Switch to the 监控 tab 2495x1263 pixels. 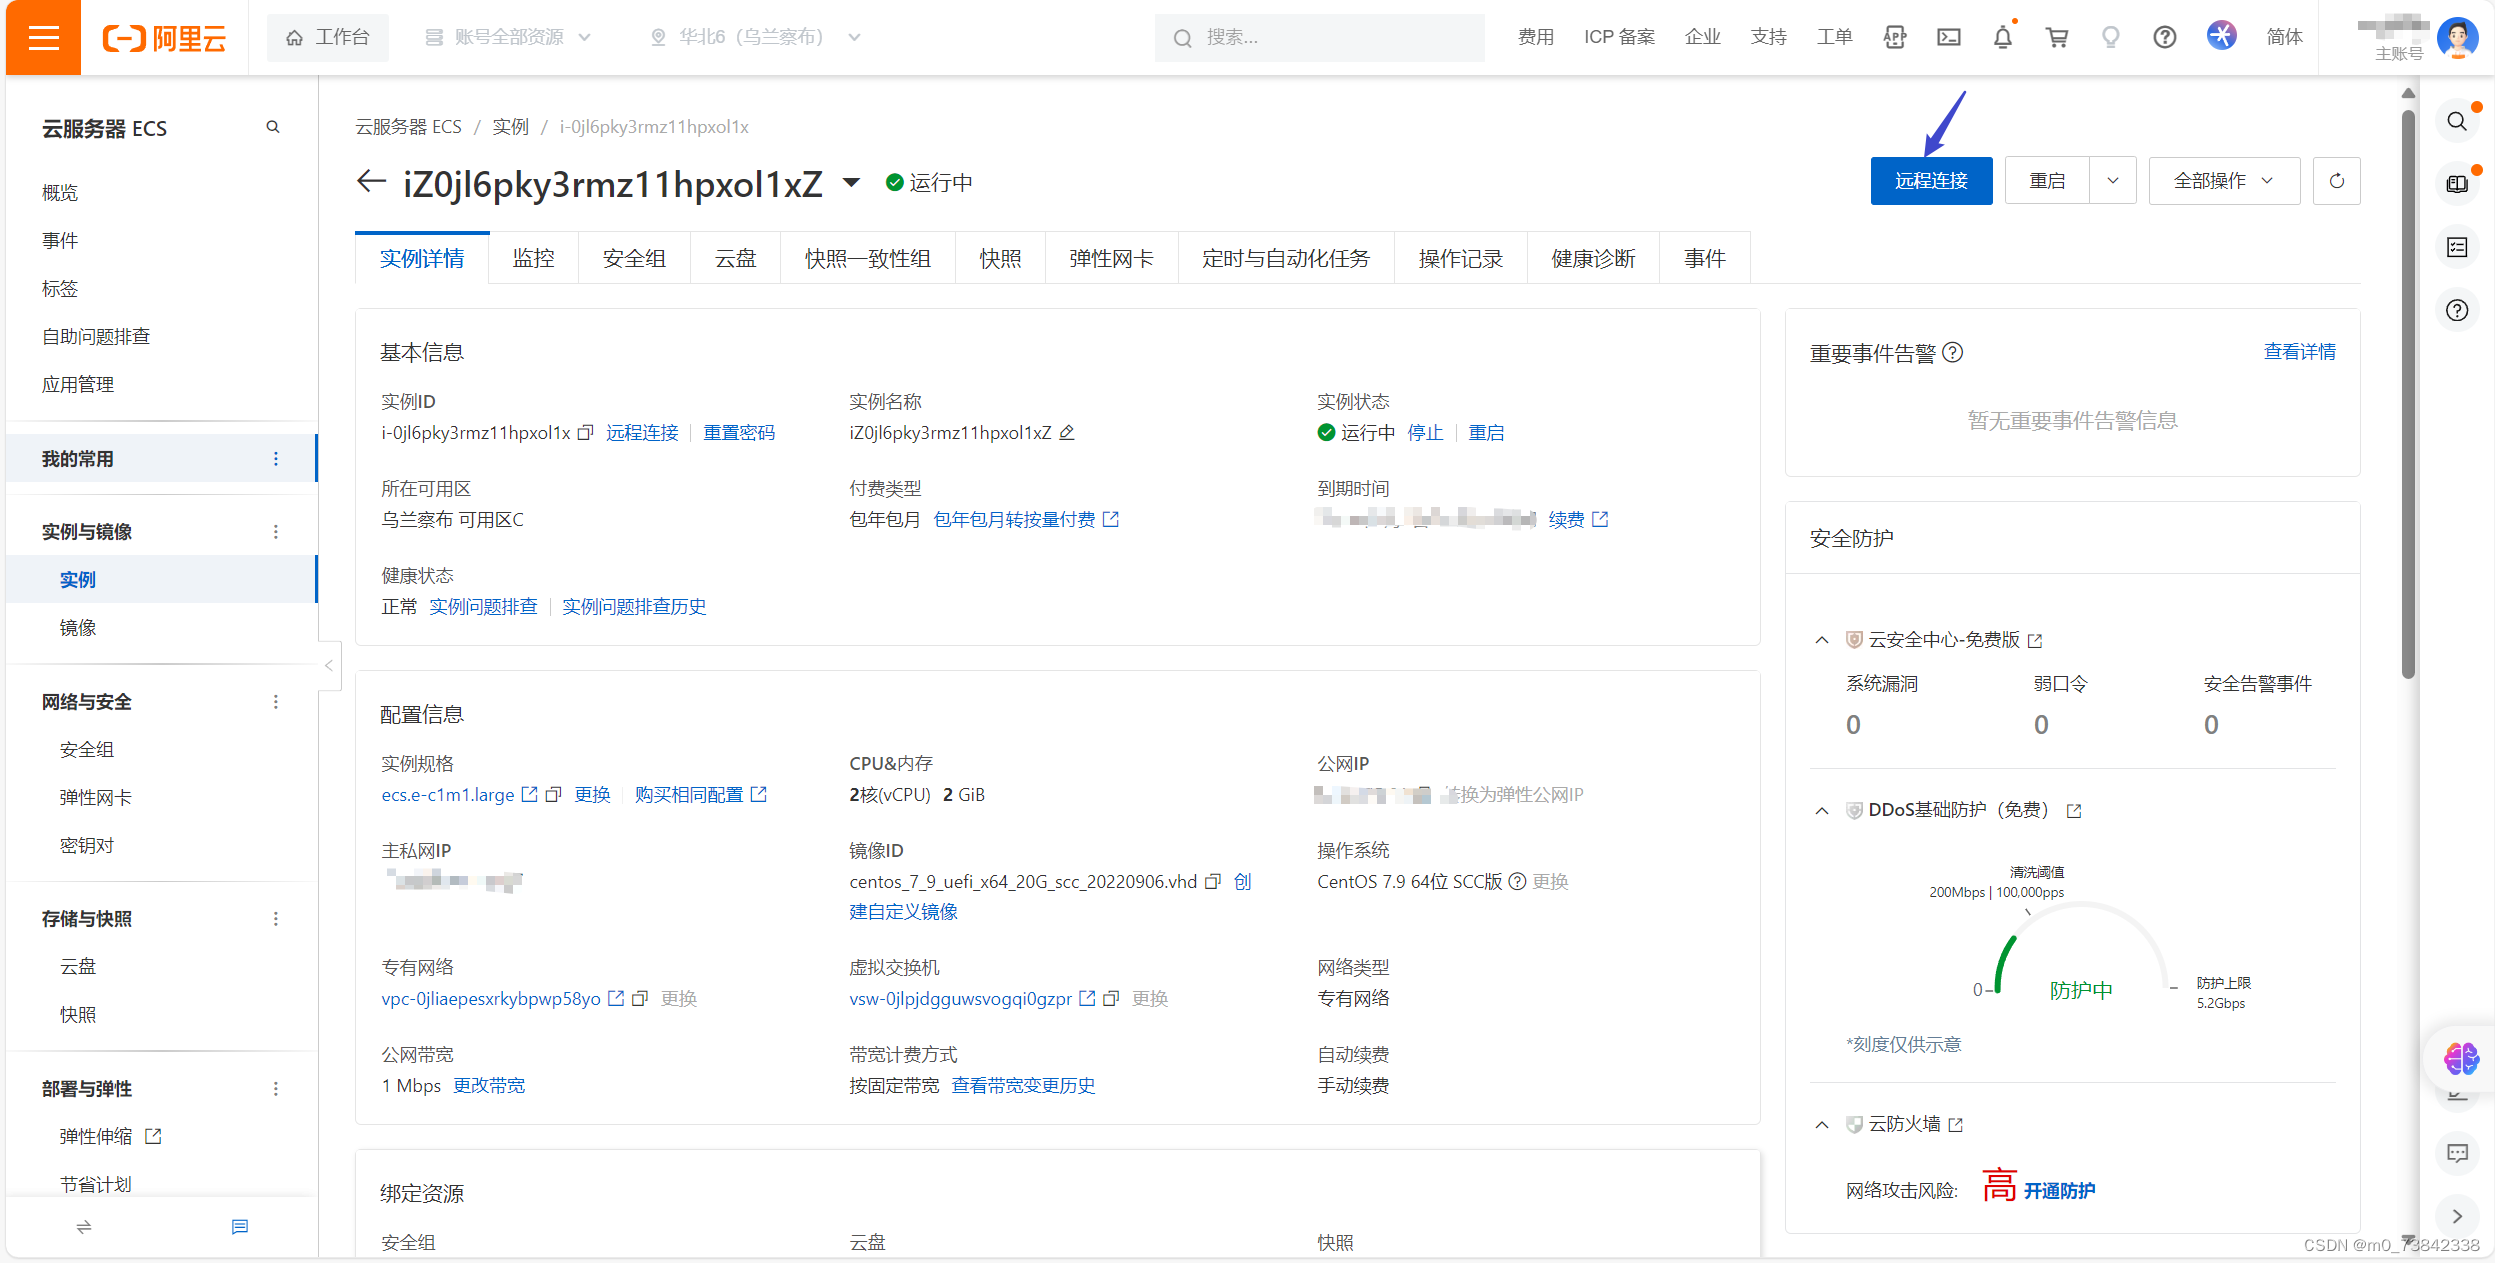pyautogui.click(x=534, y=259)
